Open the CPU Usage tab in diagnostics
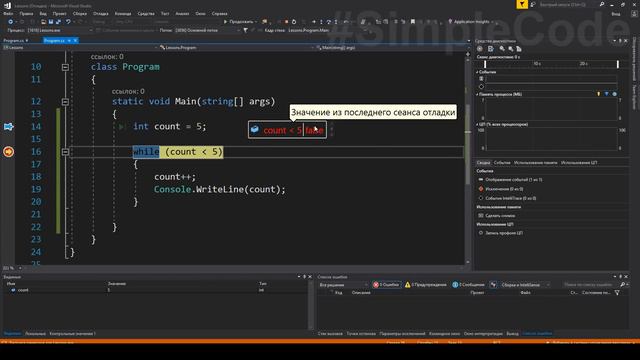This screenshot has width=640, height=360. click(x=579, y=162)
